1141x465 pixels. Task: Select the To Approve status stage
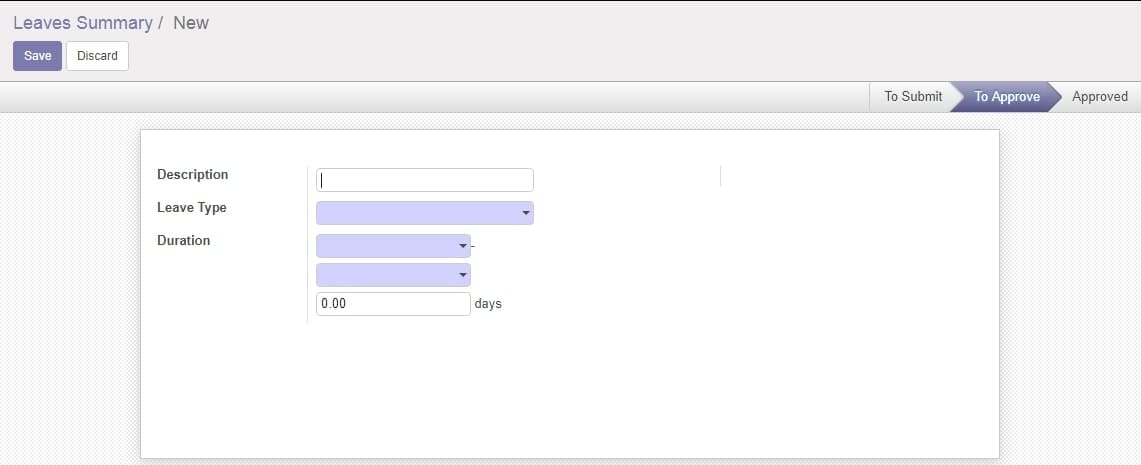coord(1007,97)
